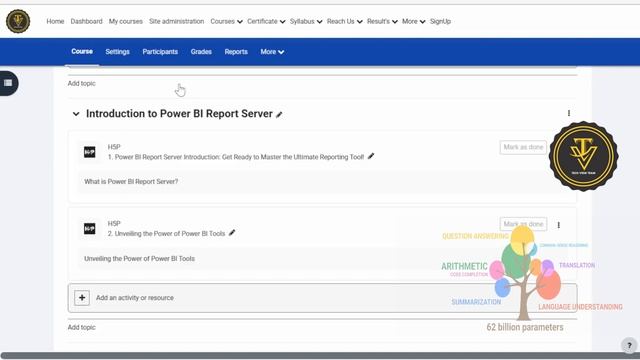640x360 pixels.
Task: Edit the Introduction to Power BI Report Server section title with its pencil
Action: pos(279,115)
